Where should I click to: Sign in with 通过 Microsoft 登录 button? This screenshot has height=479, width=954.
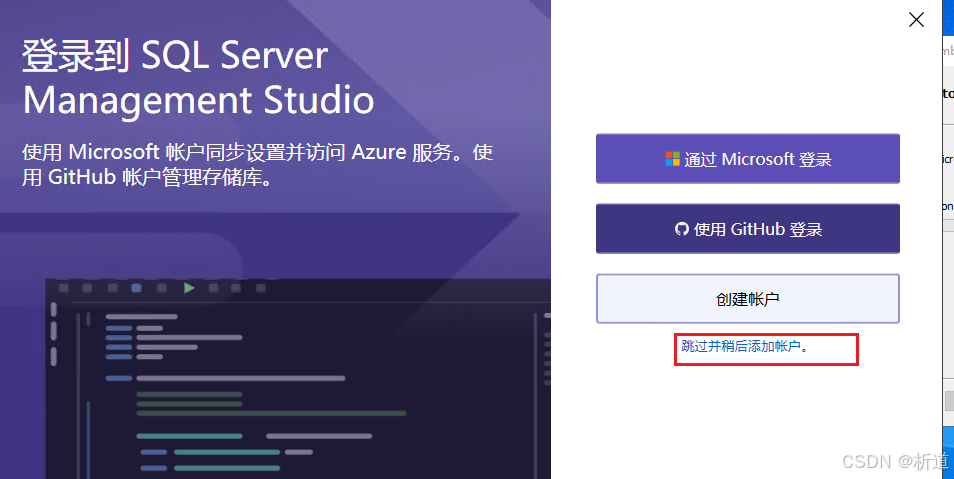[x=747, y=159]
